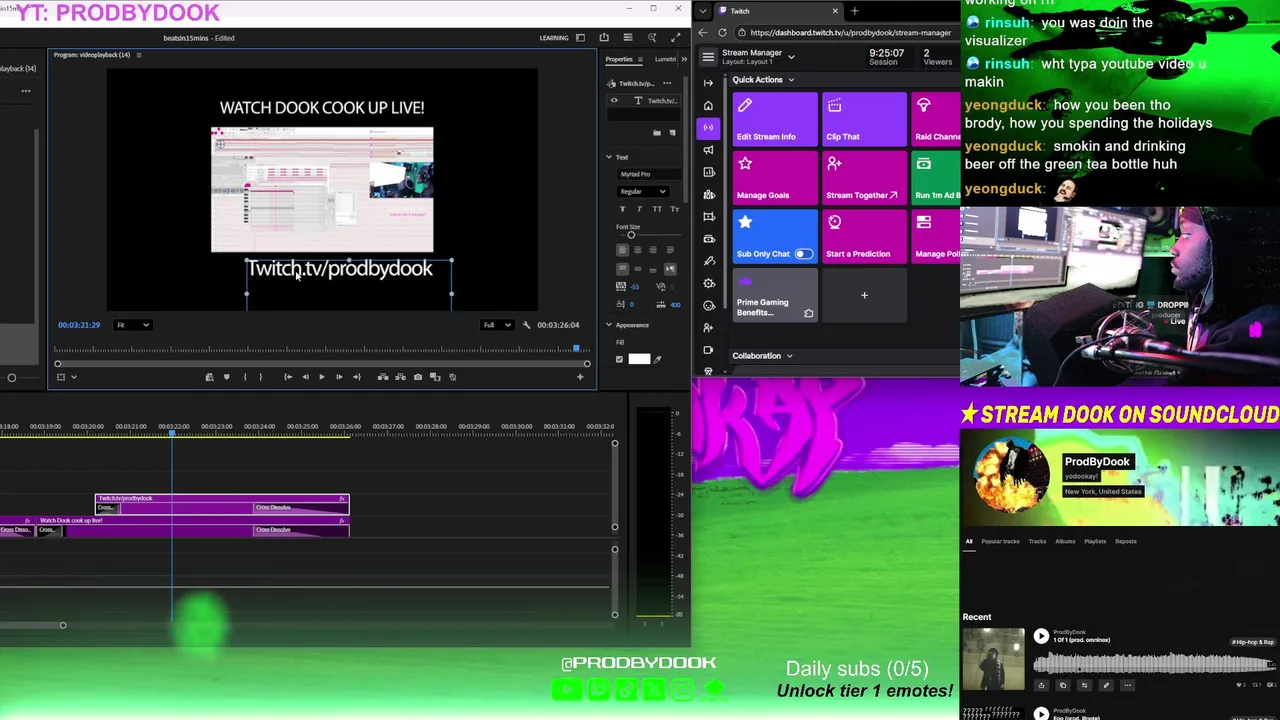Collapse the Appearance section in Properties
Image resolution: width=1280 pixels, height=720 pixels.
point(608,325)
